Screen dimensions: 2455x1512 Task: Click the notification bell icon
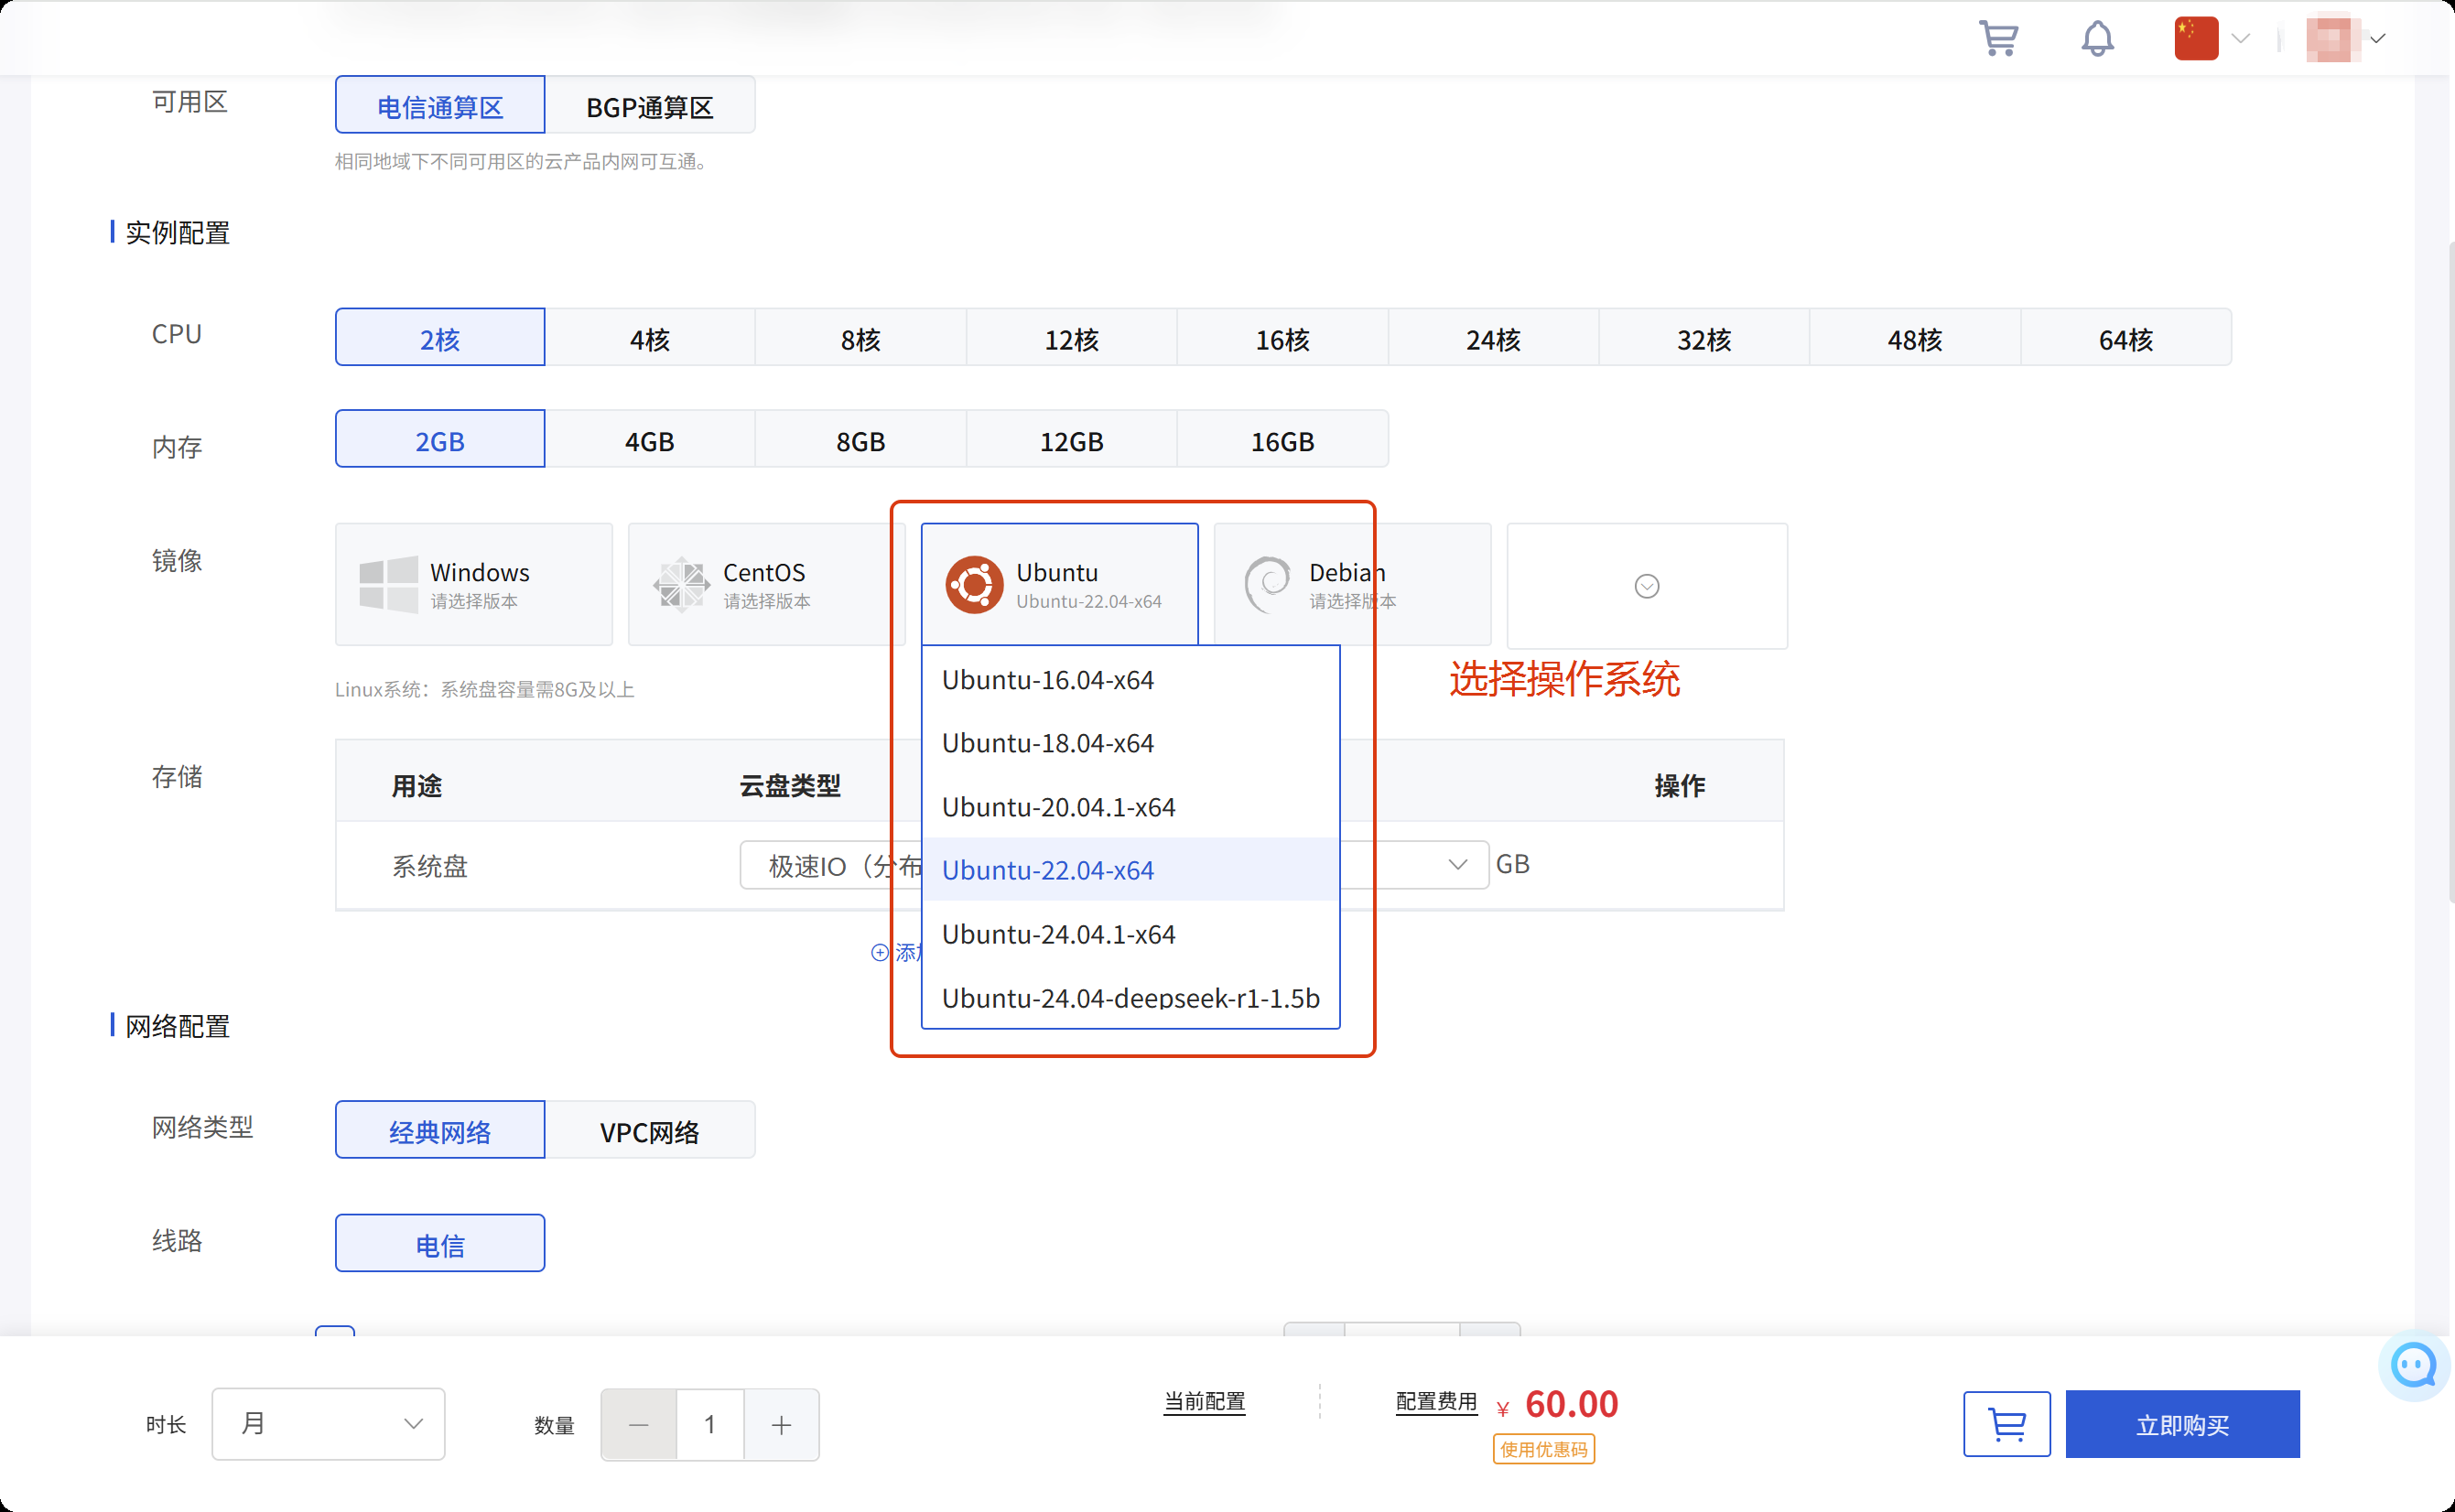coord(2097,39)
